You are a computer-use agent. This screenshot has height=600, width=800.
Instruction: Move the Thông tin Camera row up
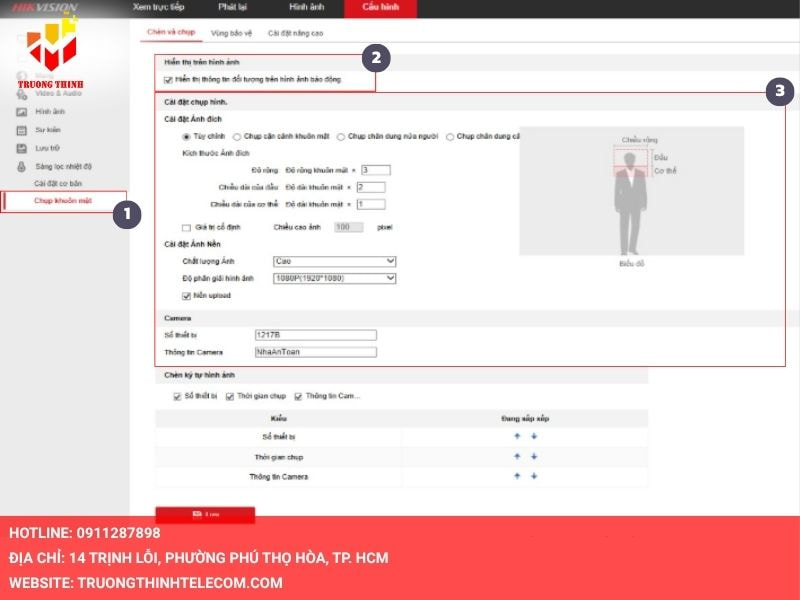coord(517,476)
